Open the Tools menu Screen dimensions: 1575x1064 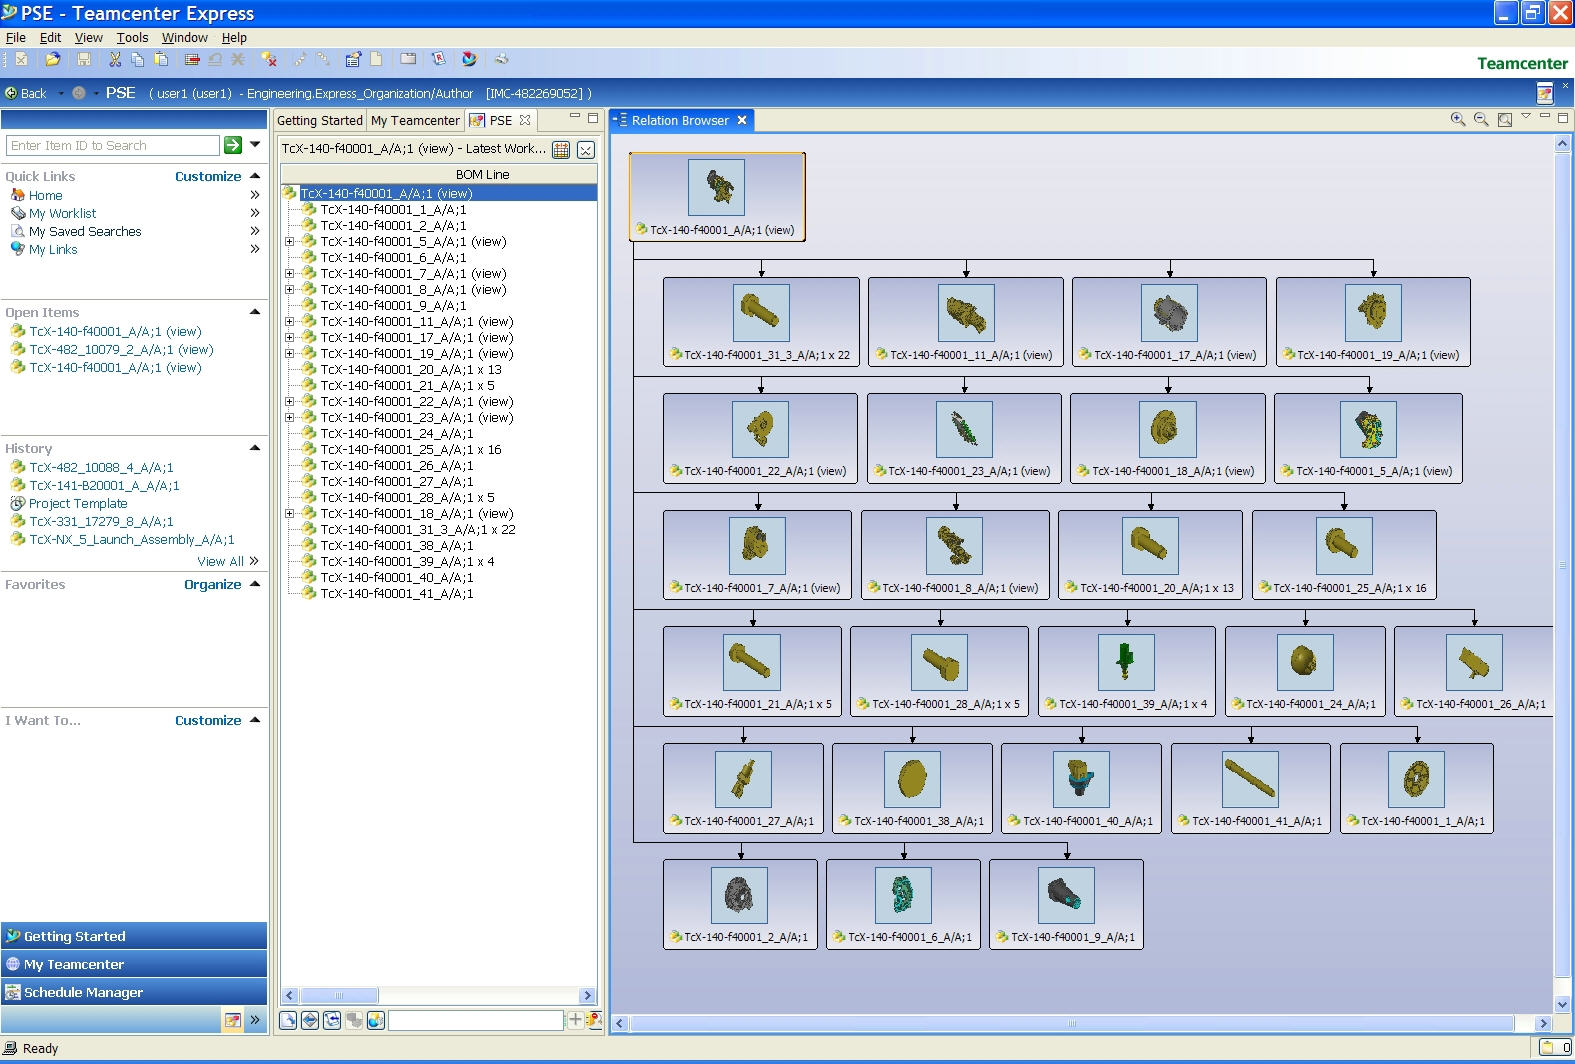132,37
